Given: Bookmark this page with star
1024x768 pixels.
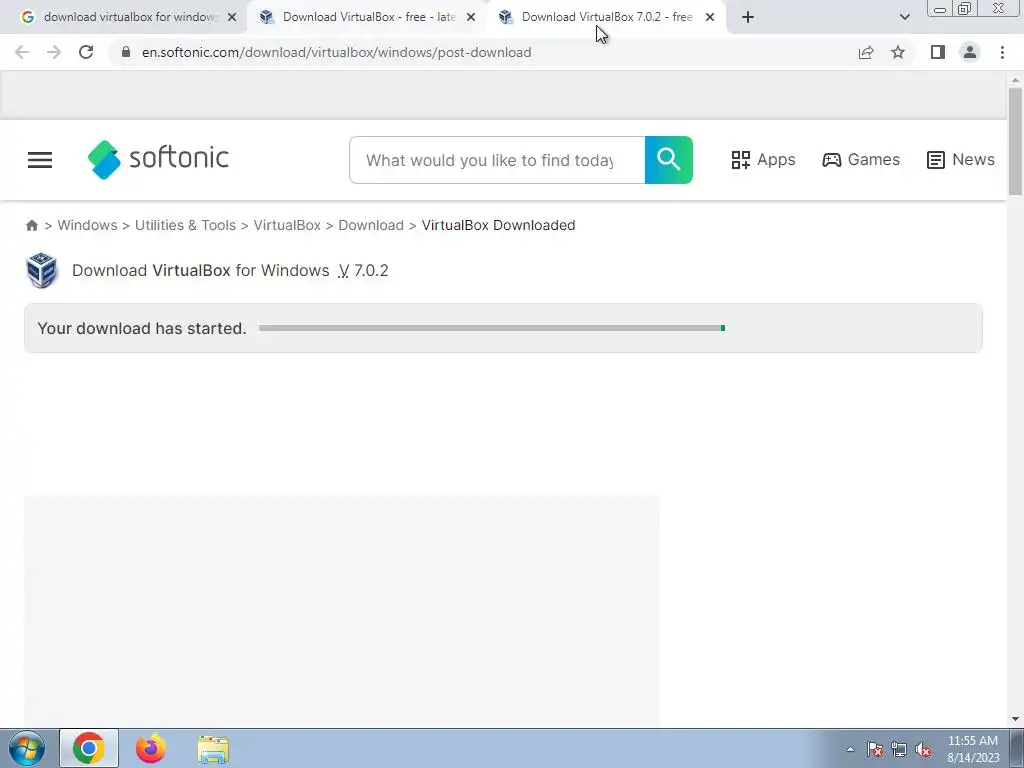Looking at the screenshot, I should coord(898,52).
